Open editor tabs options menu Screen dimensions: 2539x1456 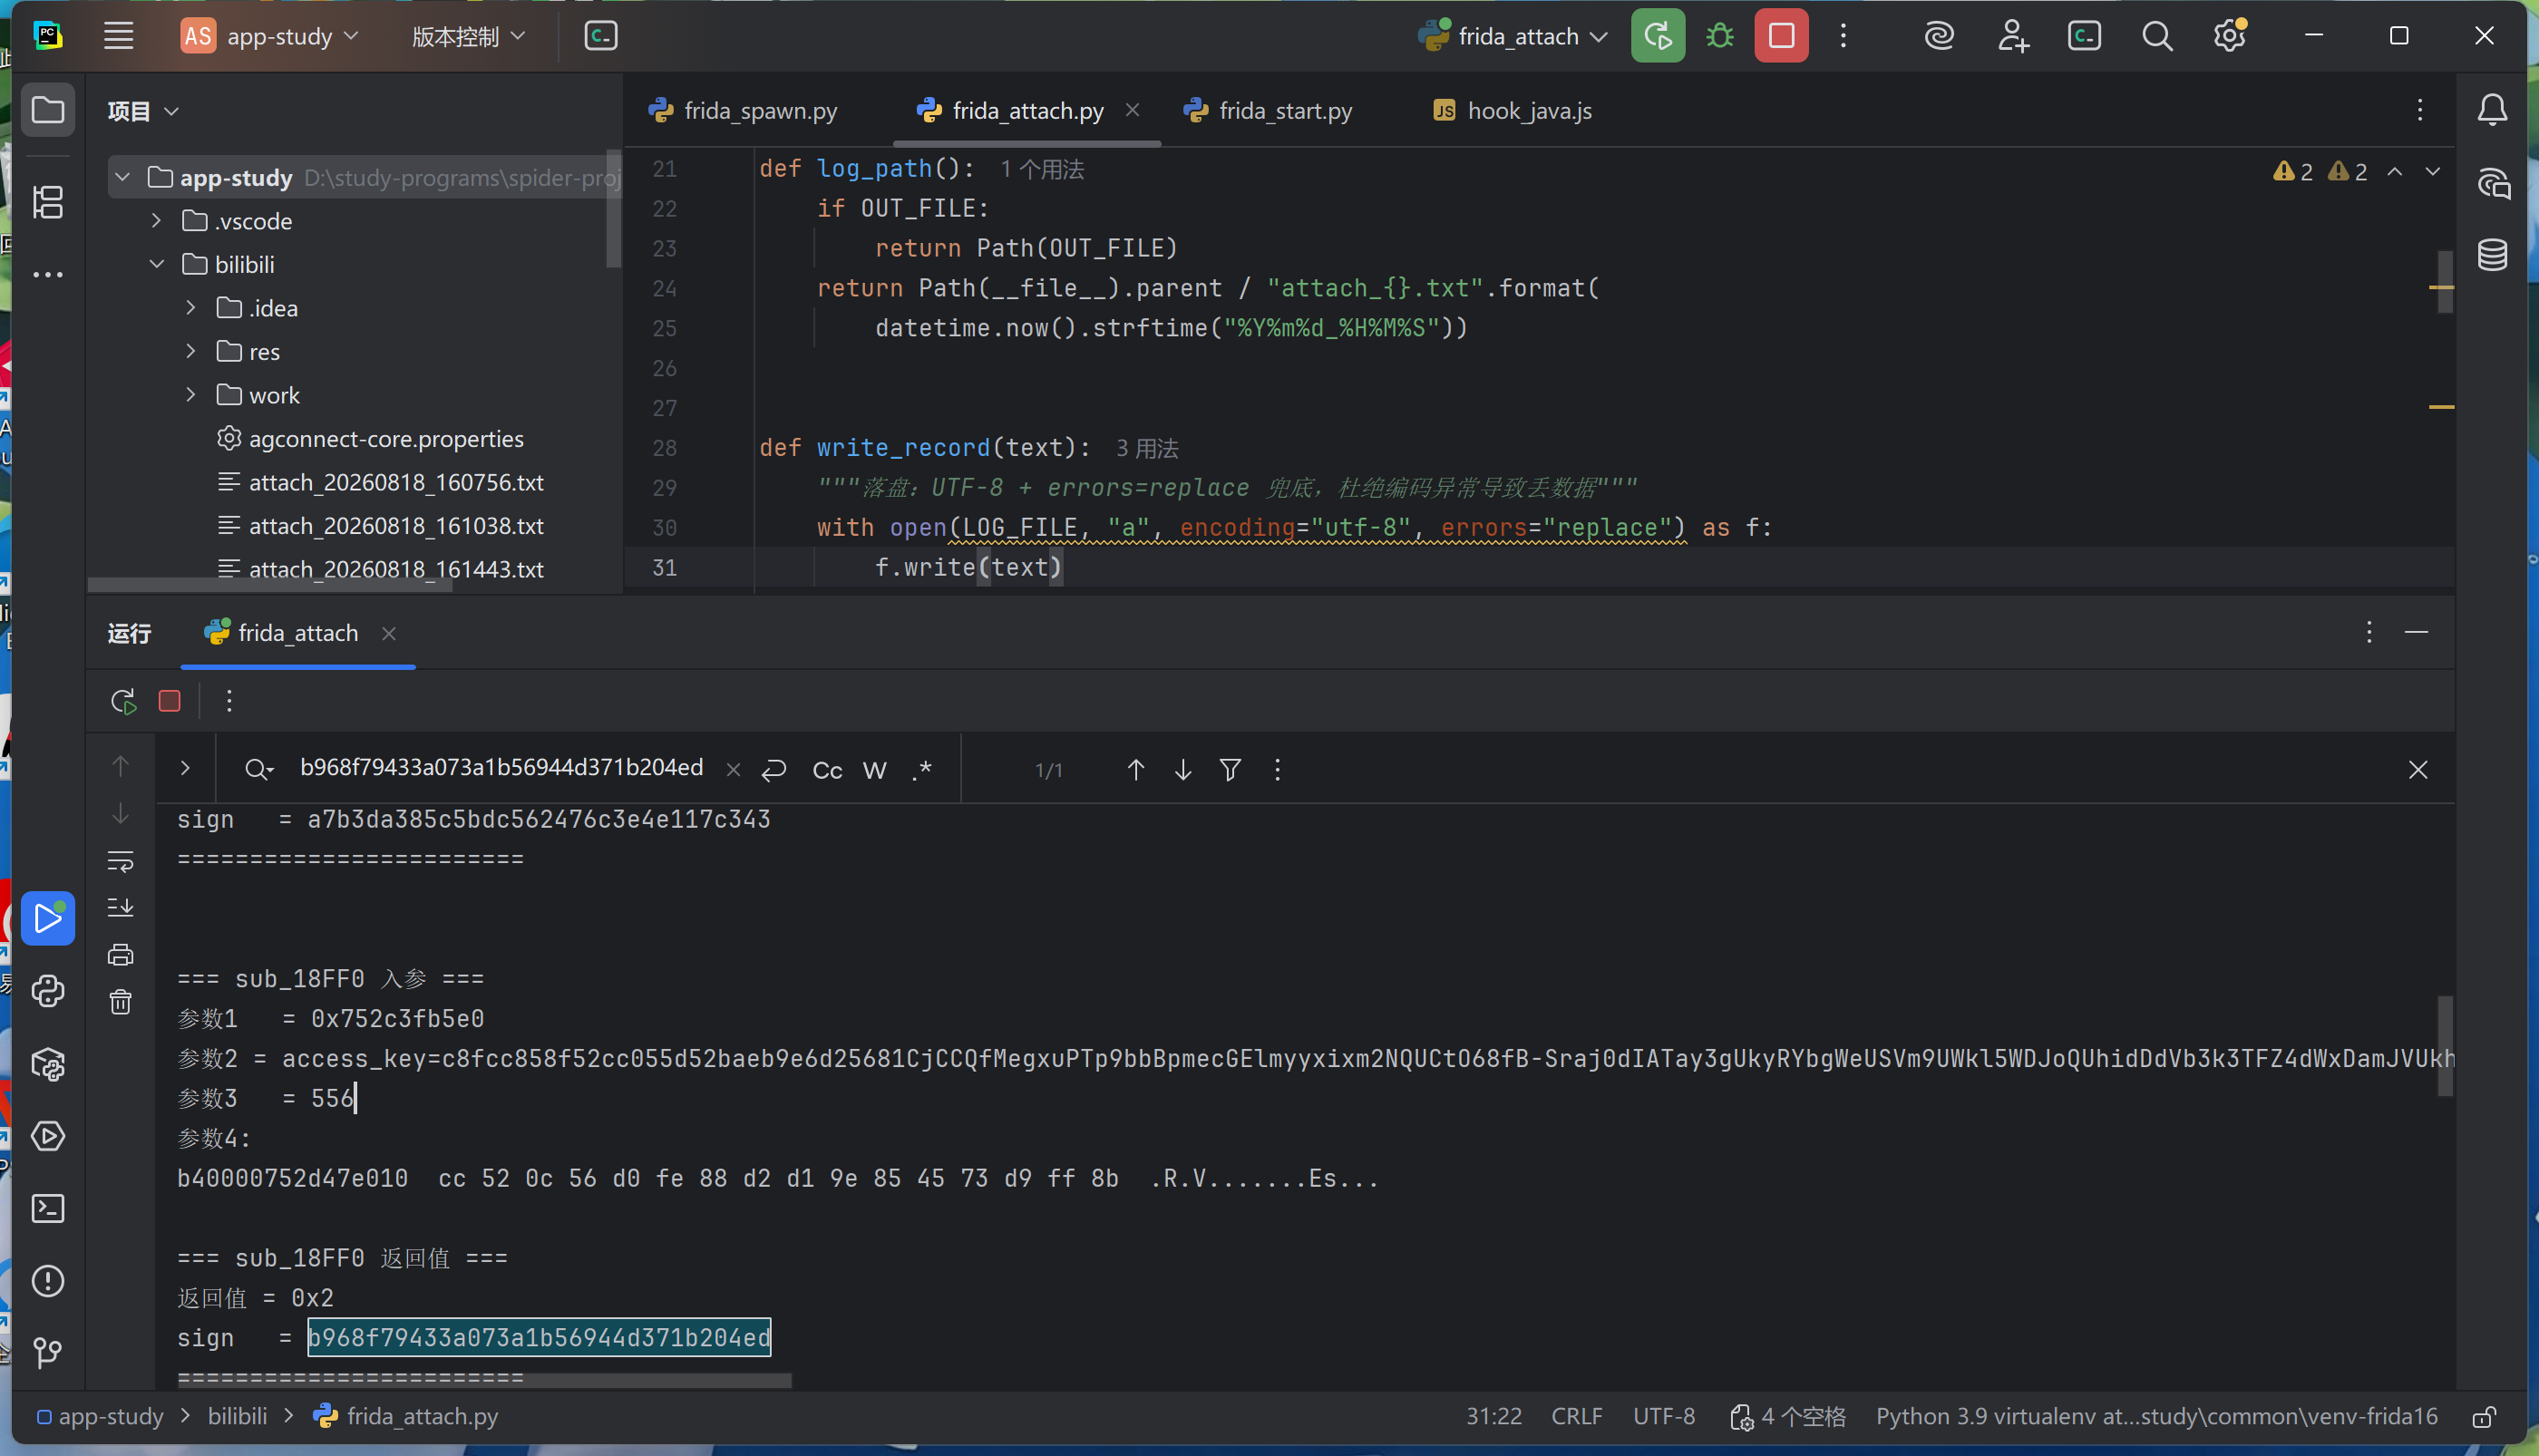[x=2419, y=110]
